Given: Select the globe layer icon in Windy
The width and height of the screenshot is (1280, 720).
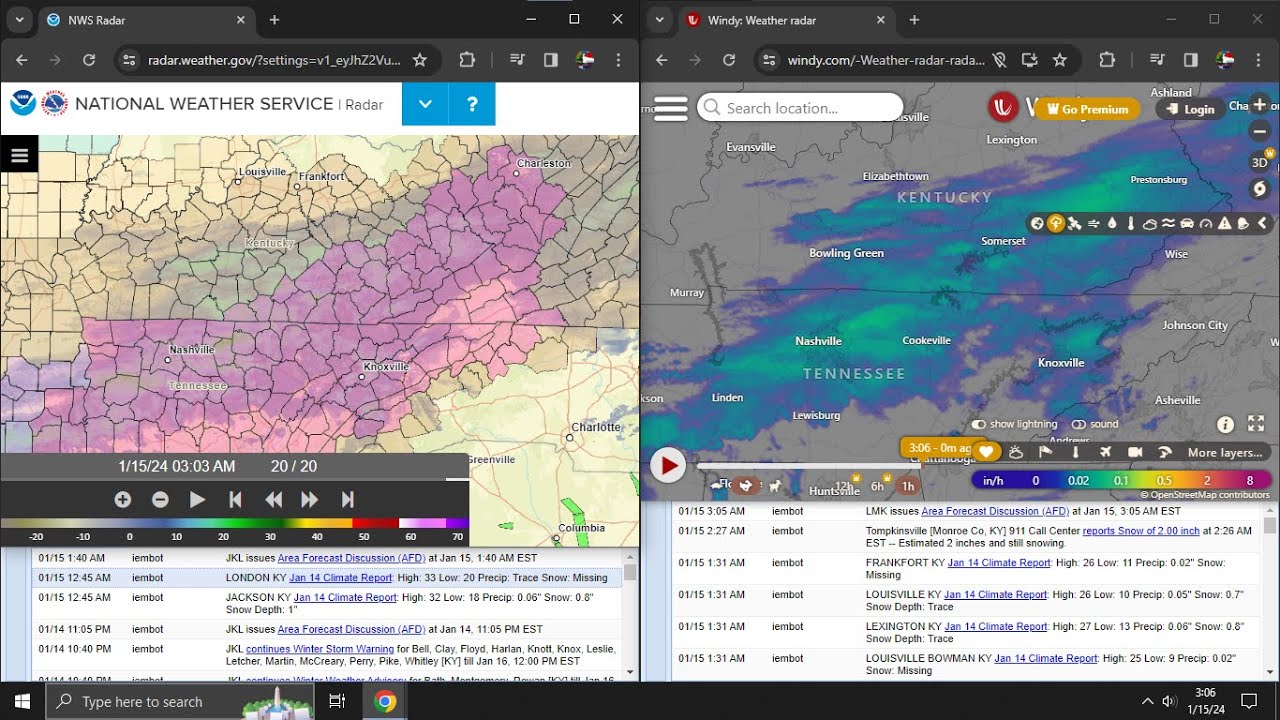Looking at the screenshot, I should [1037, 224].
